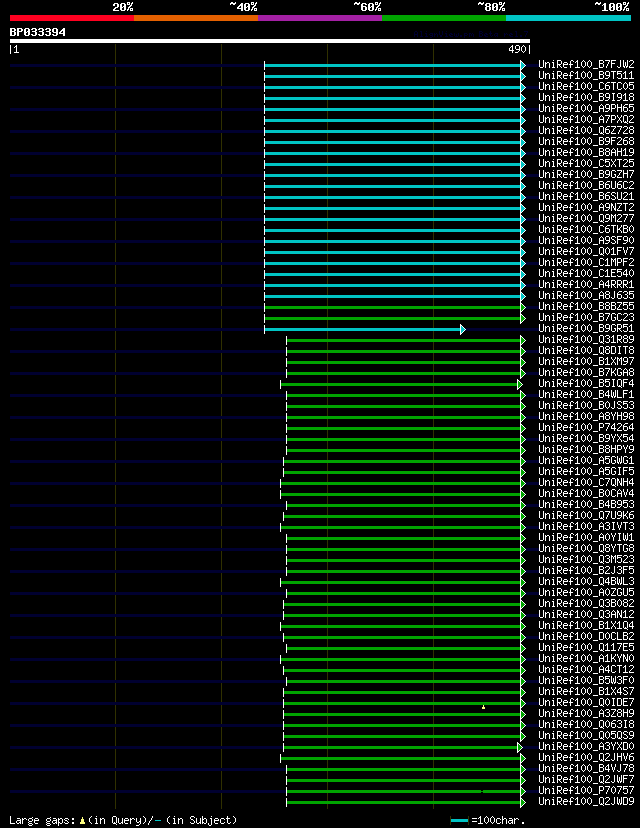Viewport: 640px width, 828px height.
Task: Select the UniRef100_Q6Z728 label
Action: (x=586, y=130)
